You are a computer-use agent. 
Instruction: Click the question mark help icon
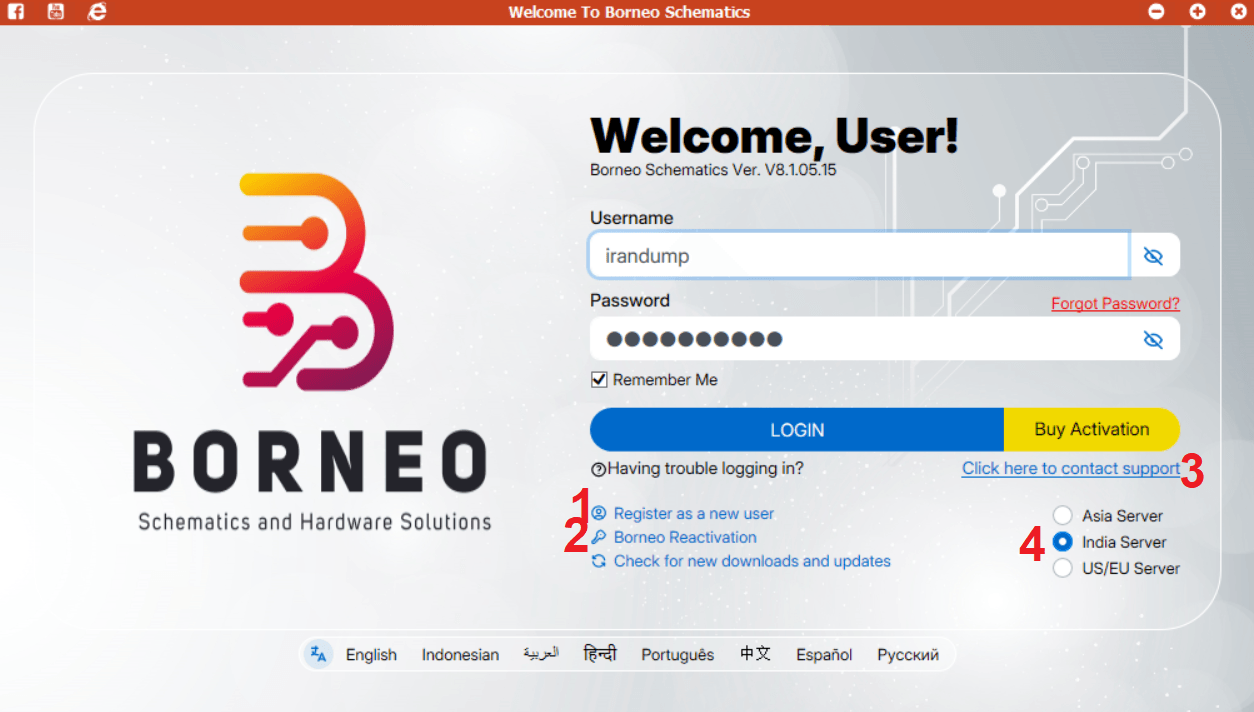598,469
